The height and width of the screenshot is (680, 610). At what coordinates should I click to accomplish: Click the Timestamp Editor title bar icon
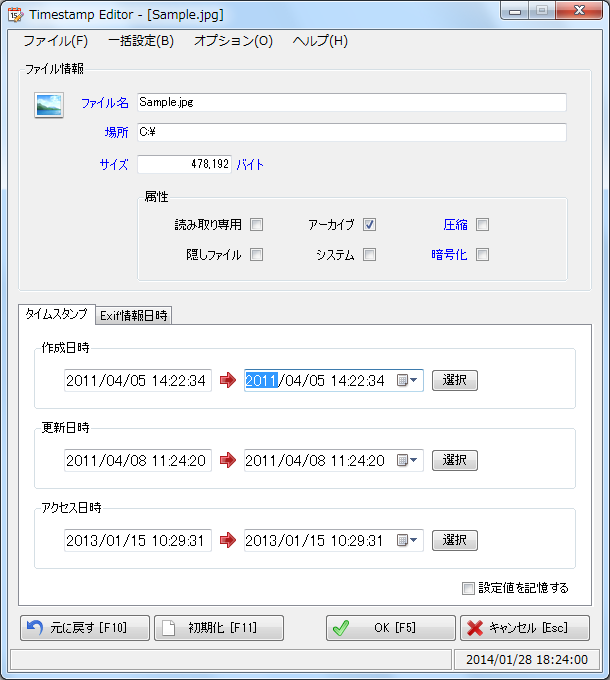(15, 15)
